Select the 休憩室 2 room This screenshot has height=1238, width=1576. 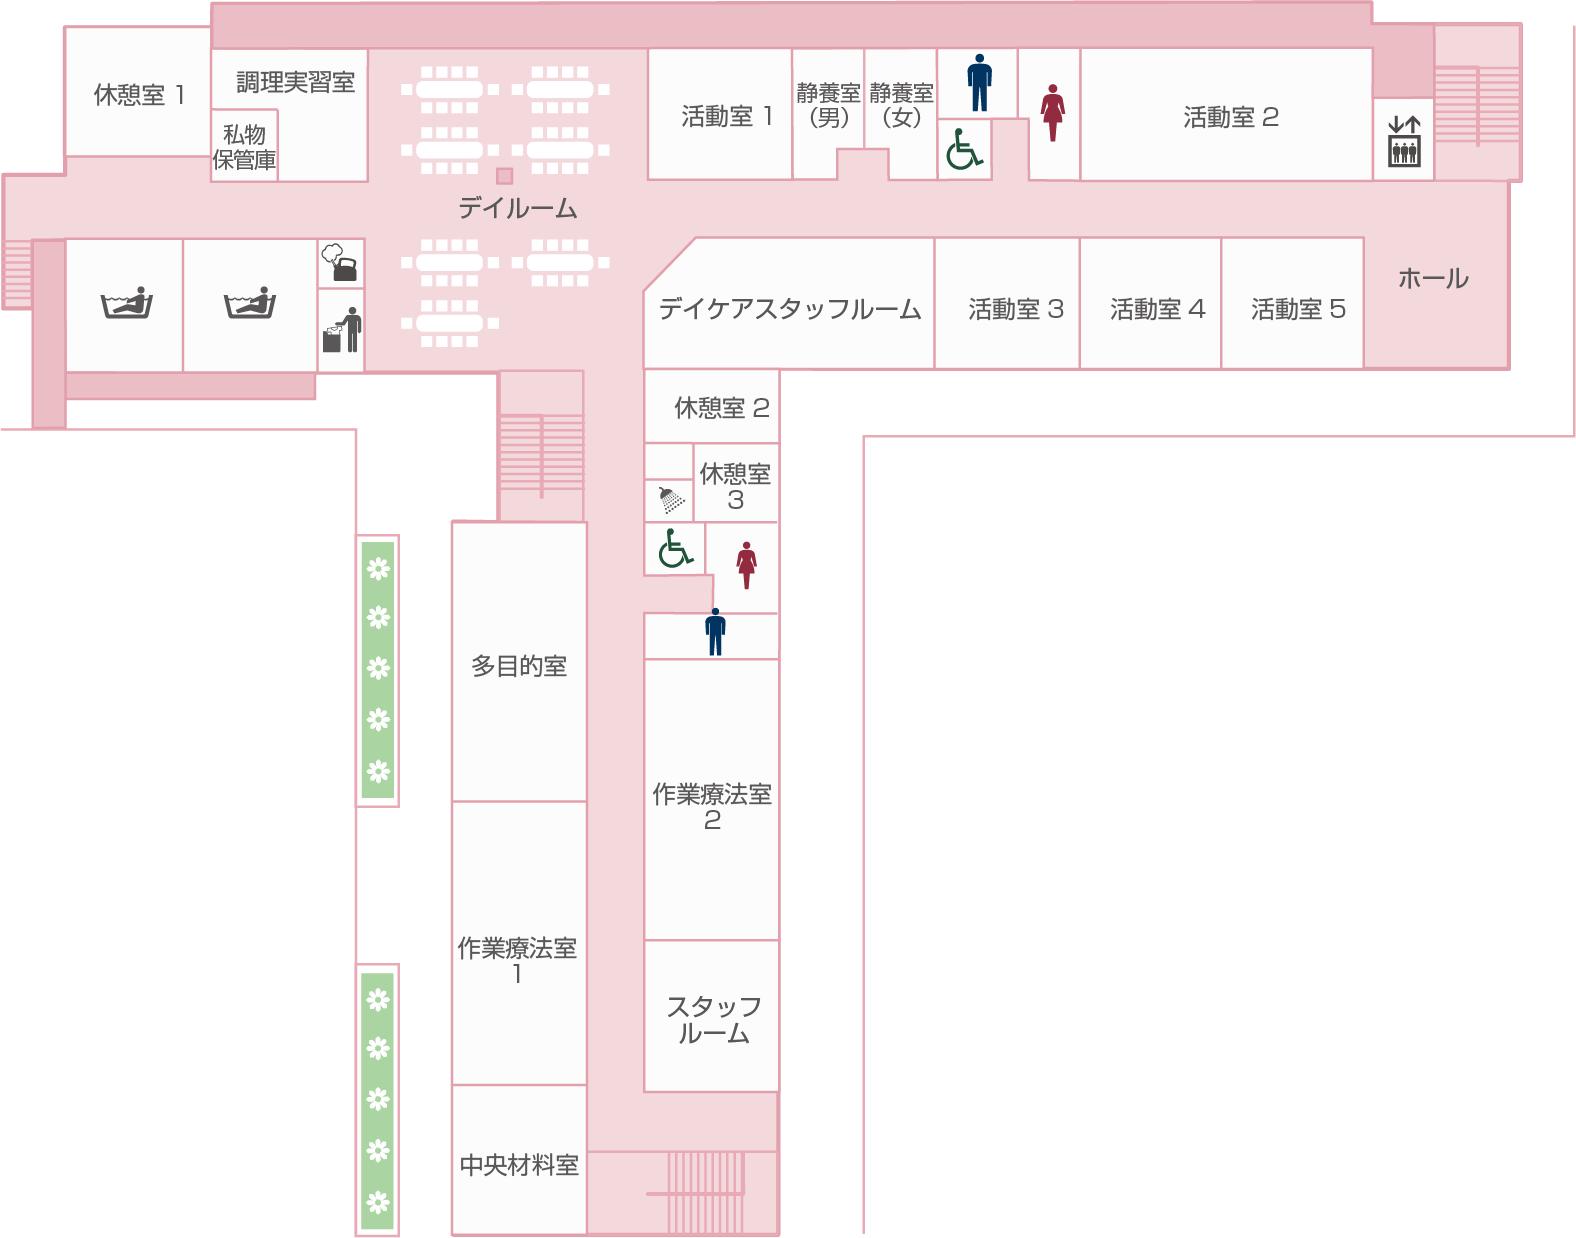click(x=712, y=406)
